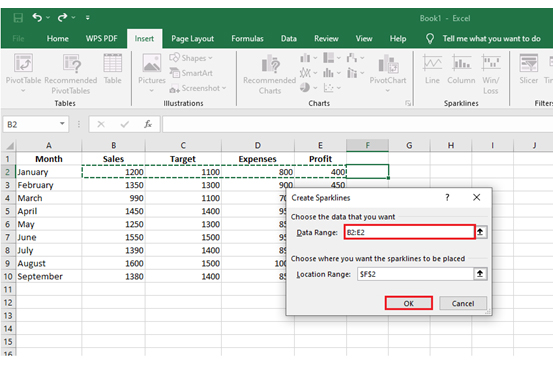Insert a hierarchy chart
This screenshot has width=553, height=367.
332,58
